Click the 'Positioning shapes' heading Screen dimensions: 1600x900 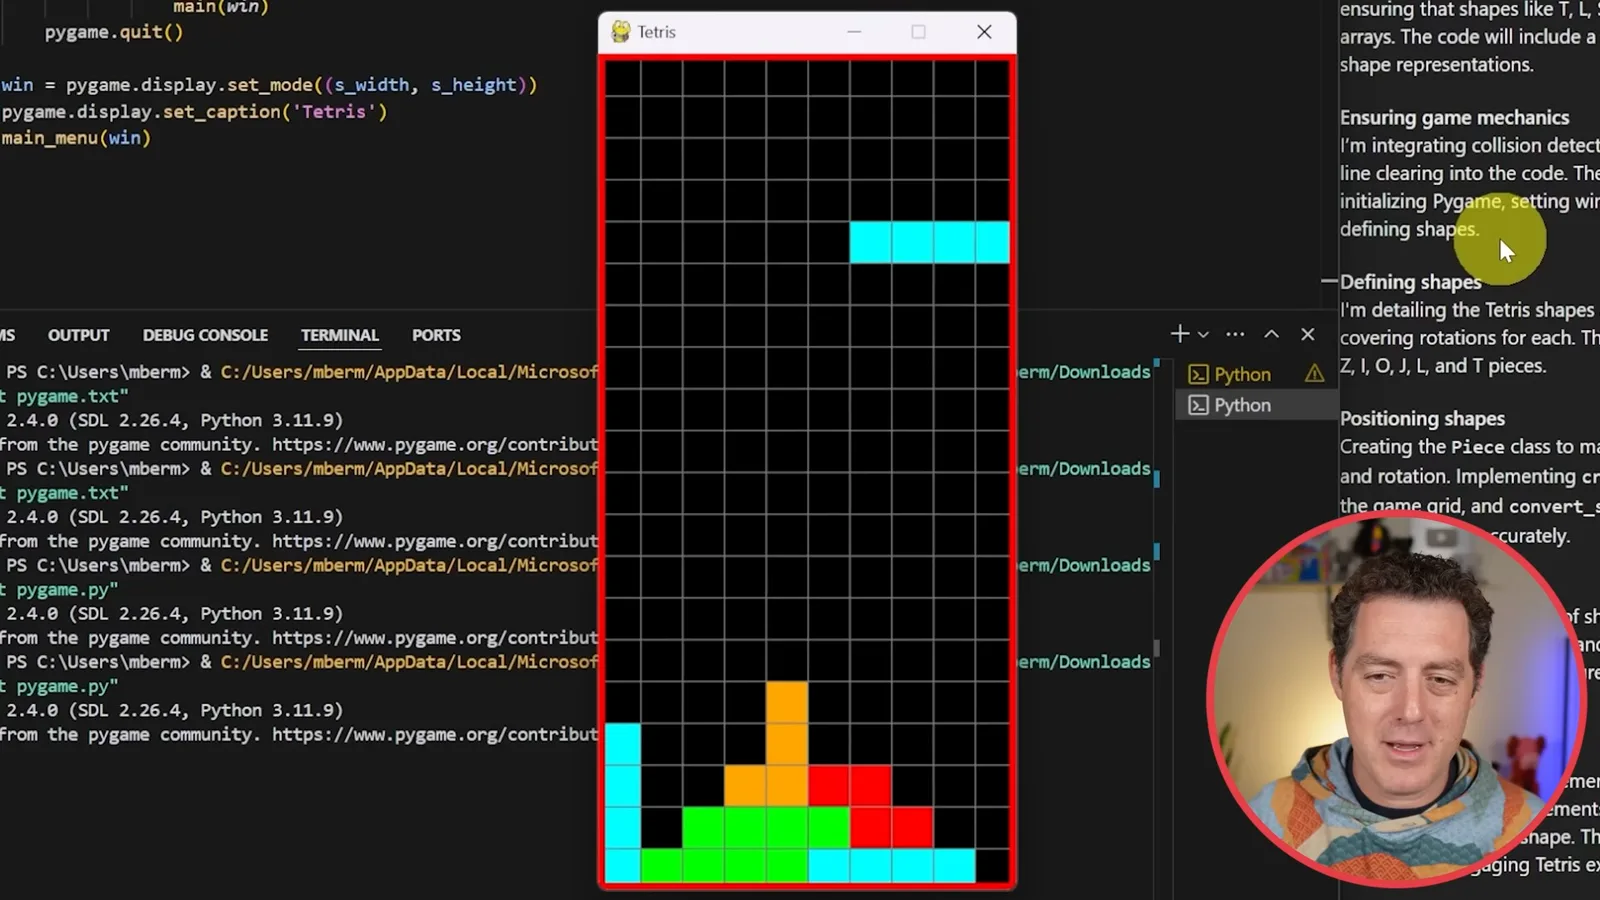[1422, 418]
